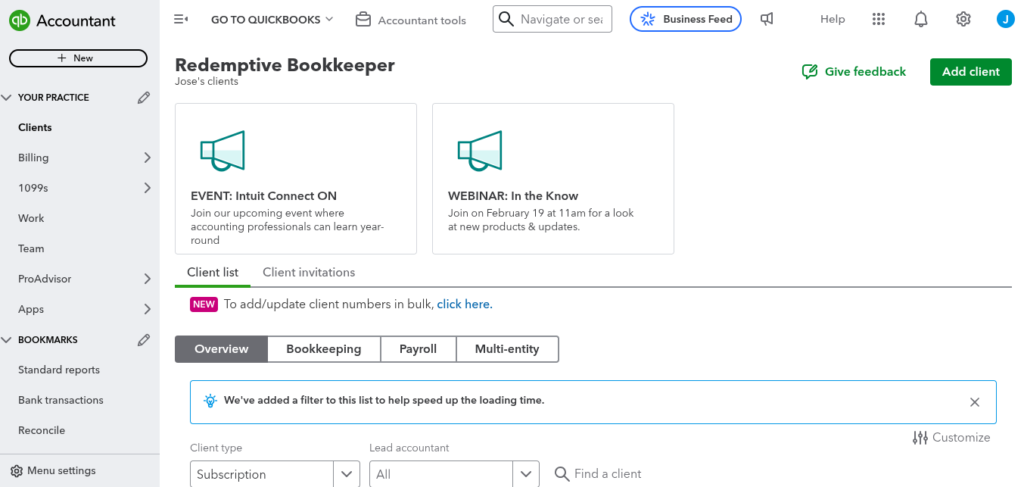This screenshot has height=487, width=1024.
Task: Open the Lead accountant All dropdown
Action: tap(455, 475)
